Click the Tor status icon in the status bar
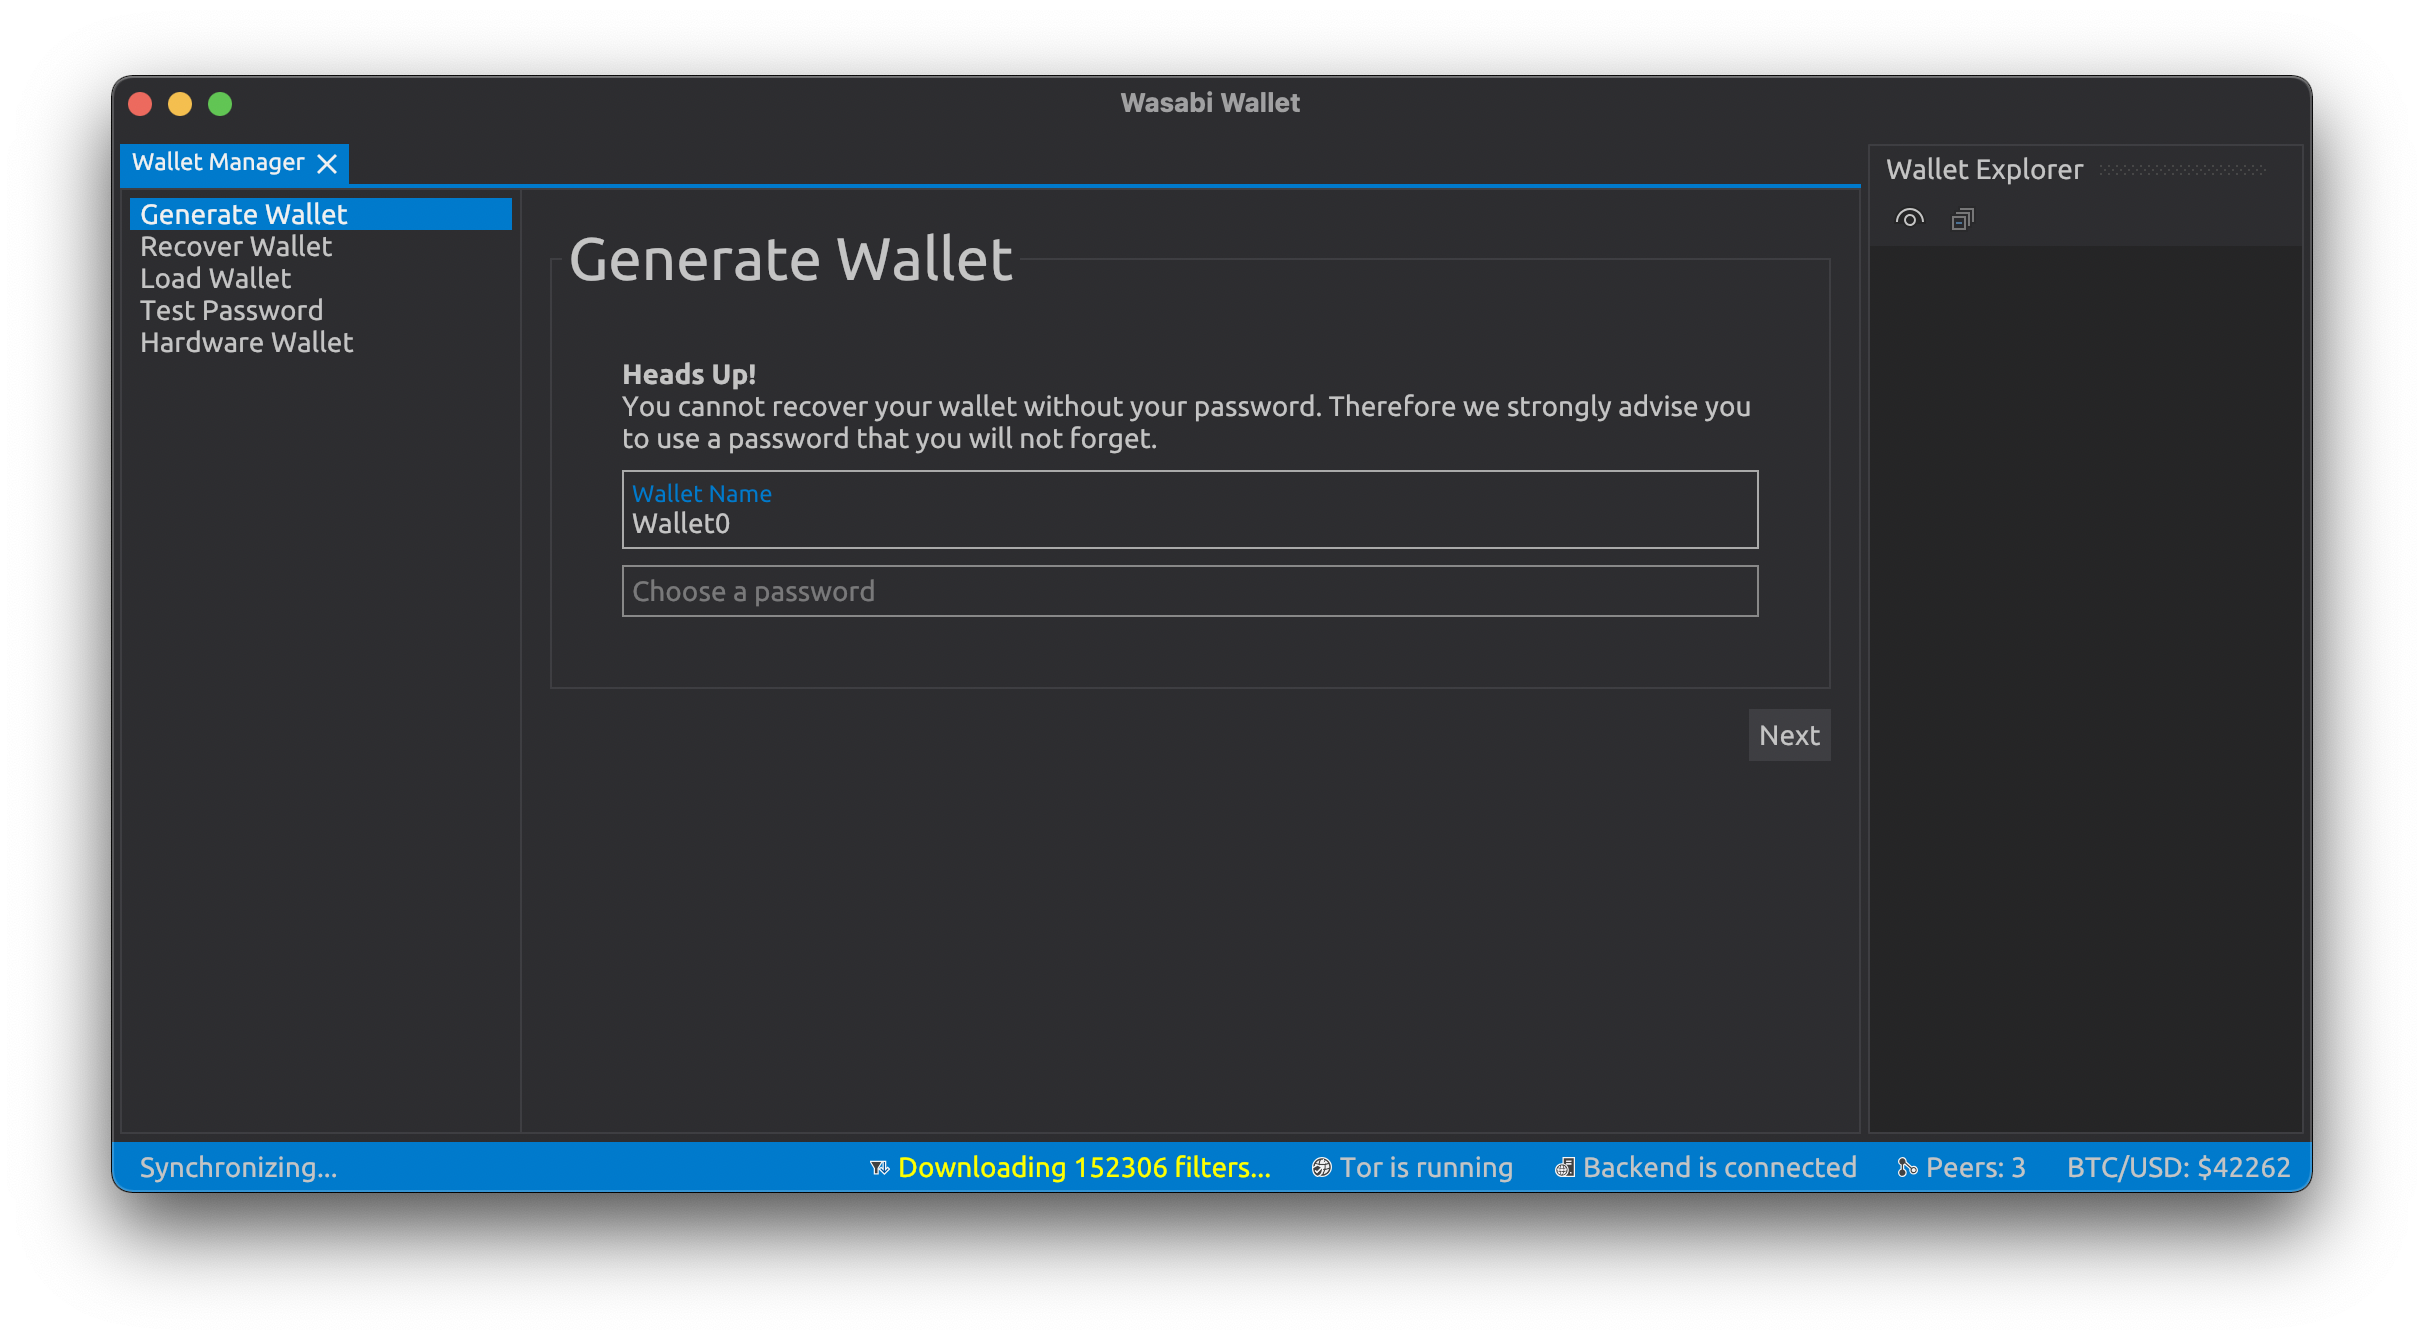2424x1340 pixels. (x=1320, y=1167)
